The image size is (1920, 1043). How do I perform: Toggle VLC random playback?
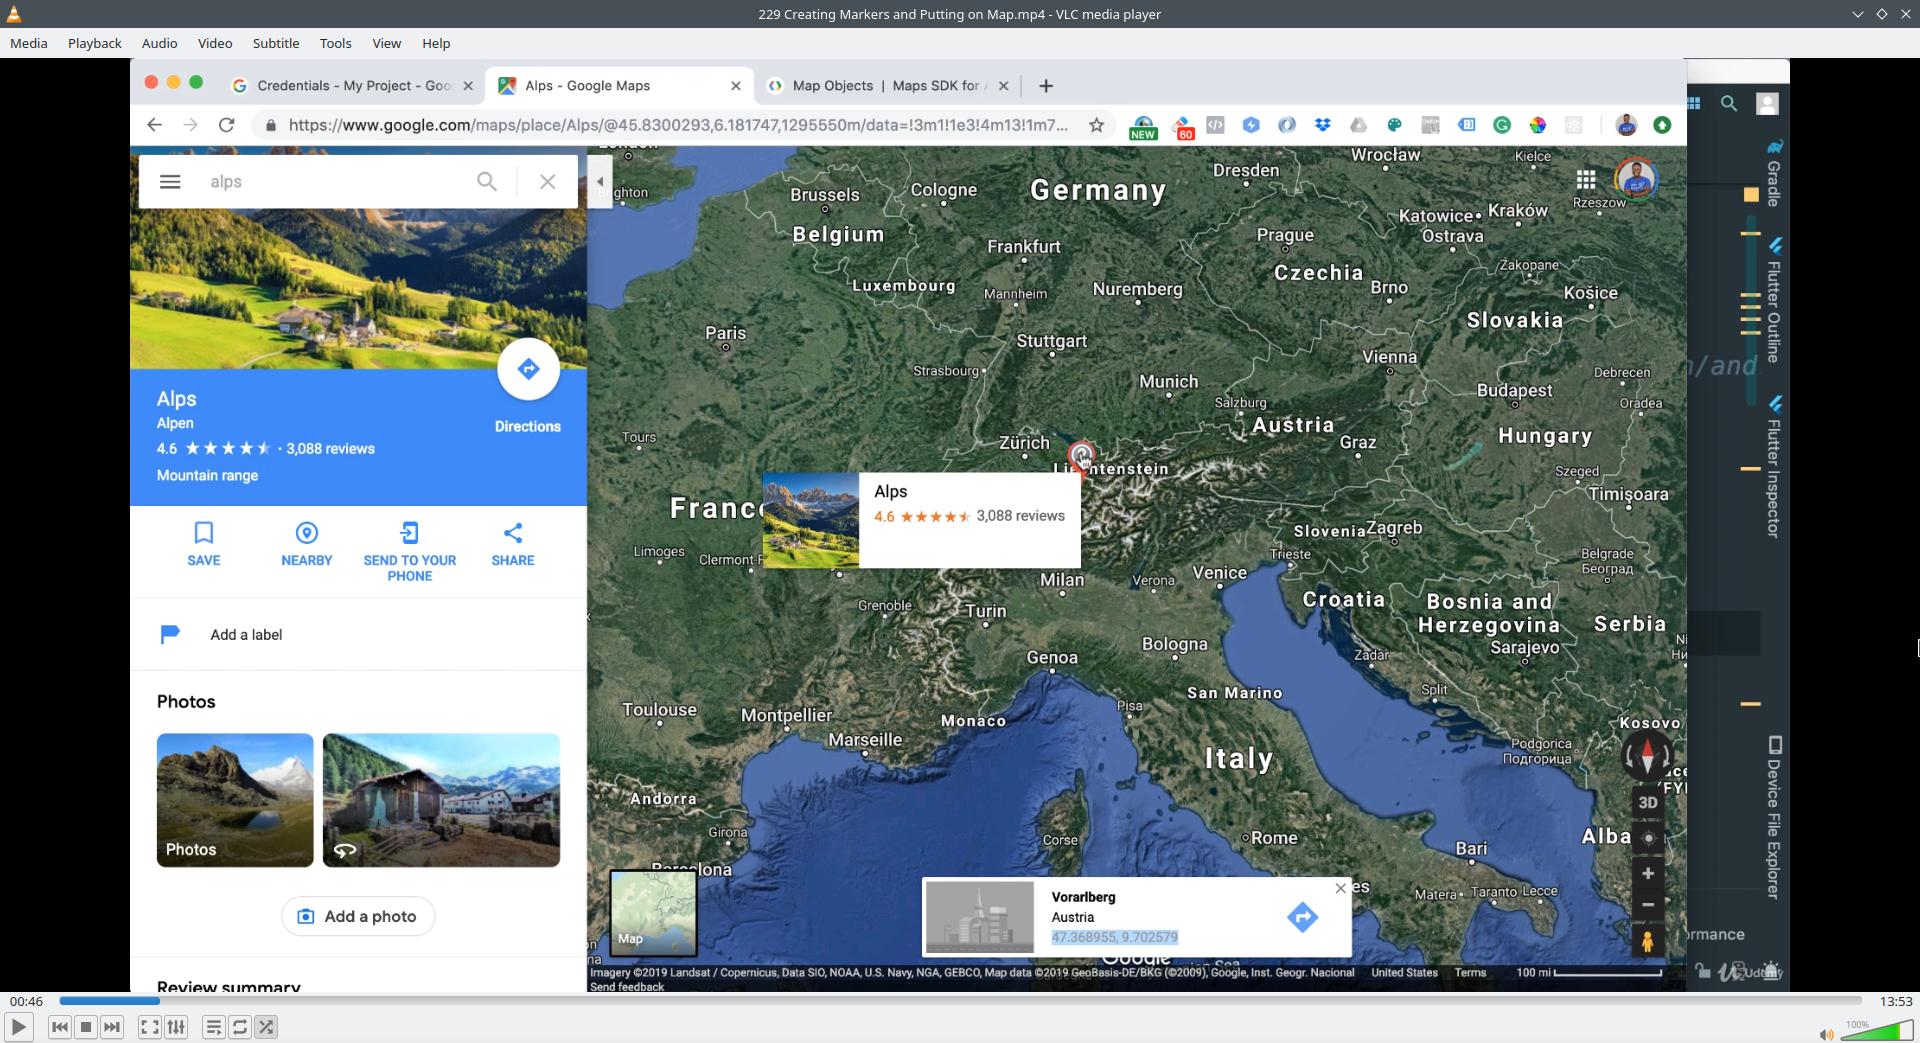point(266,1027)
